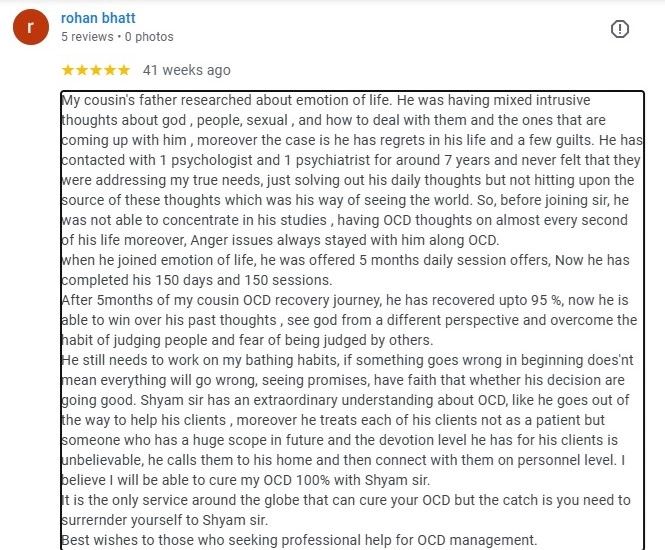Image resolution: width=665 pixels, height=550 pixels.
Task: Click the orange 'r' profile avatar
Action: point(31,27)
